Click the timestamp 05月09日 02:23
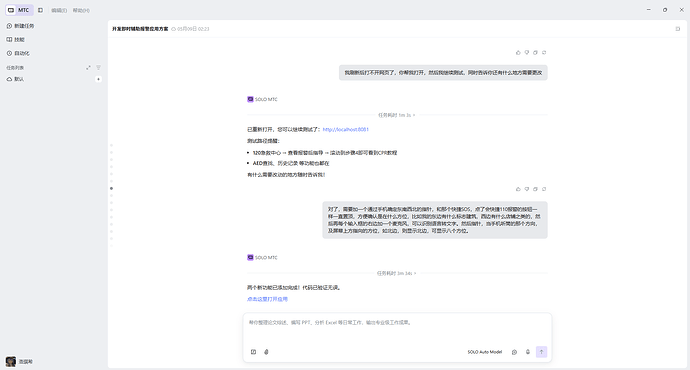690x370 pixels. point(193,29)
